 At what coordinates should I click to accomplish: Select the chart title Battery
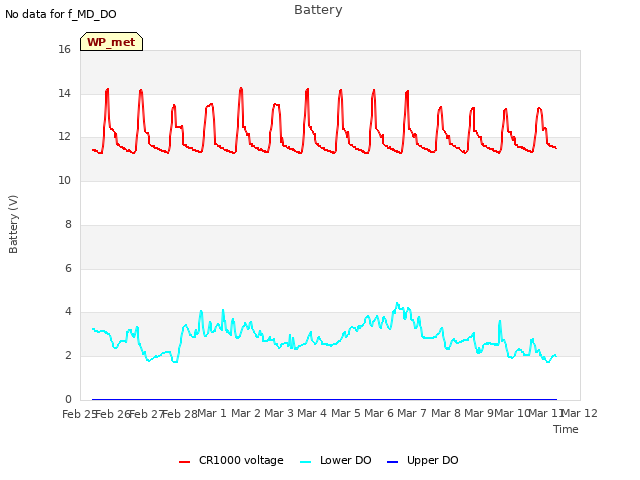pyautogui.click(x=318, y=10)
